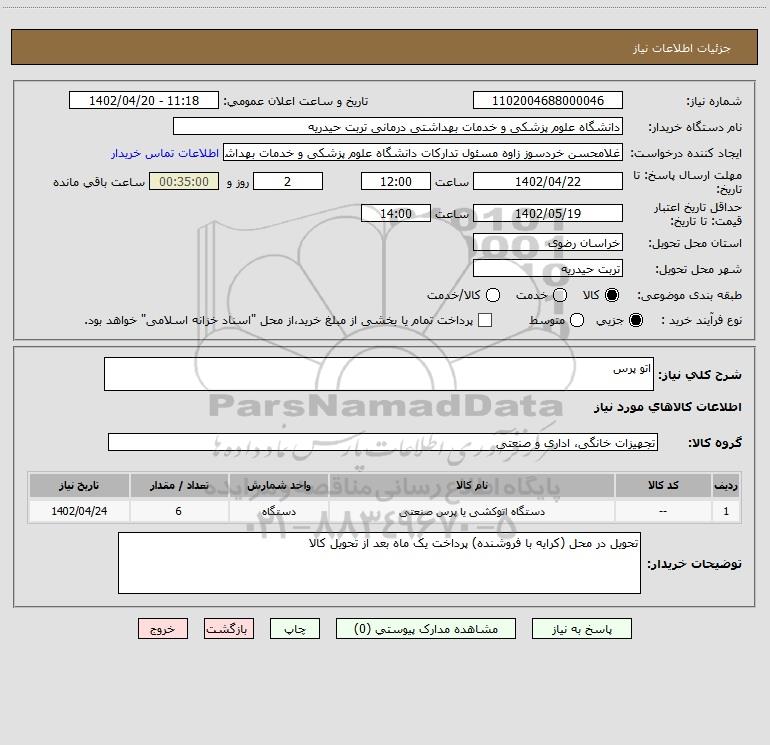
Task: Click the price validity date 1402/05/19
Action: [548, 213]
